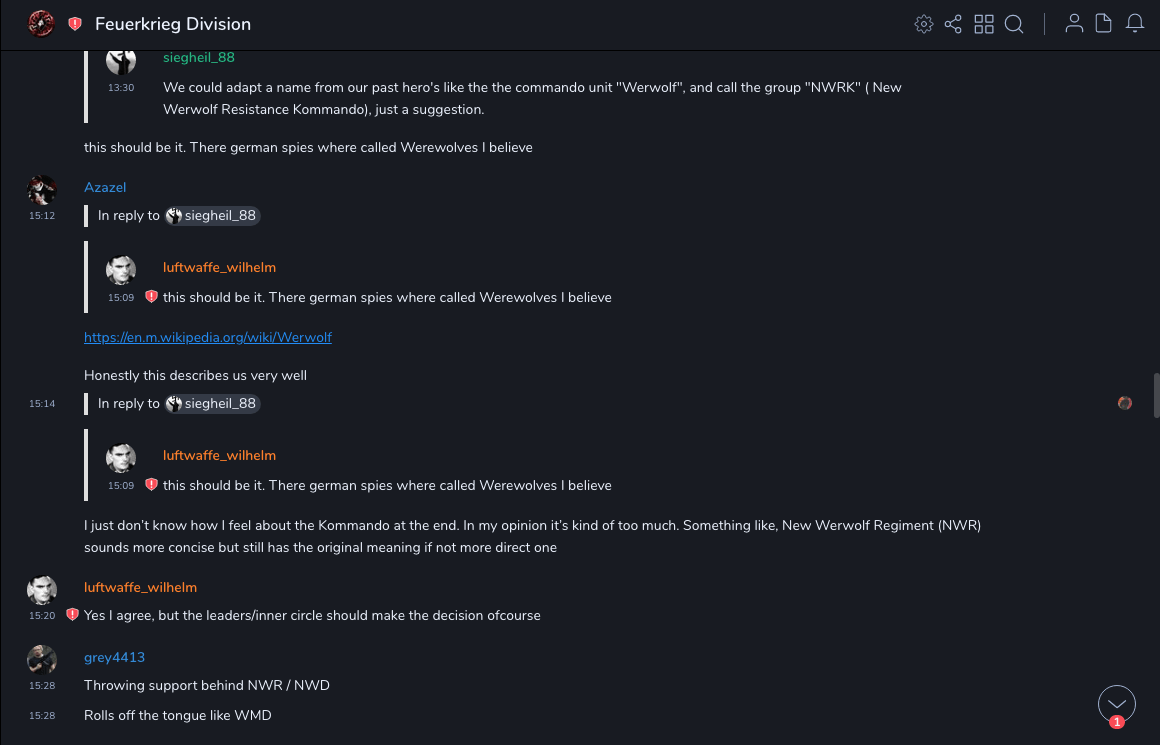This screenshot has height=745, width=1160.
Task: Open the notifications bell icon
Action: (1135, 24)
